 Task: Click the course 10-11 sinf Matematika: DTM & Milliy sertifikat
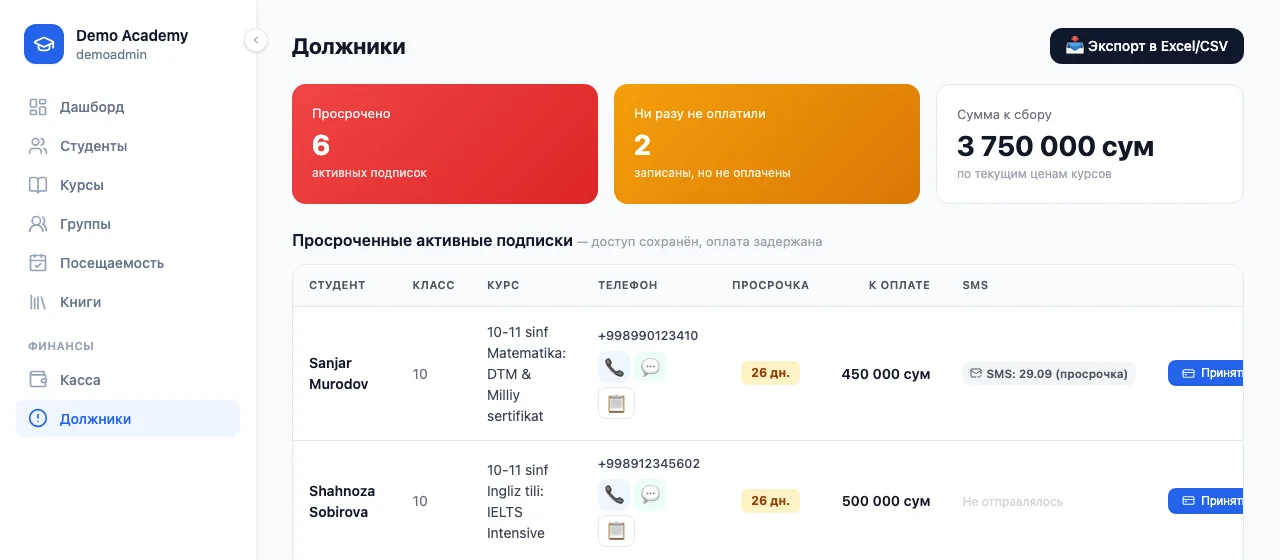click(527, 374)
